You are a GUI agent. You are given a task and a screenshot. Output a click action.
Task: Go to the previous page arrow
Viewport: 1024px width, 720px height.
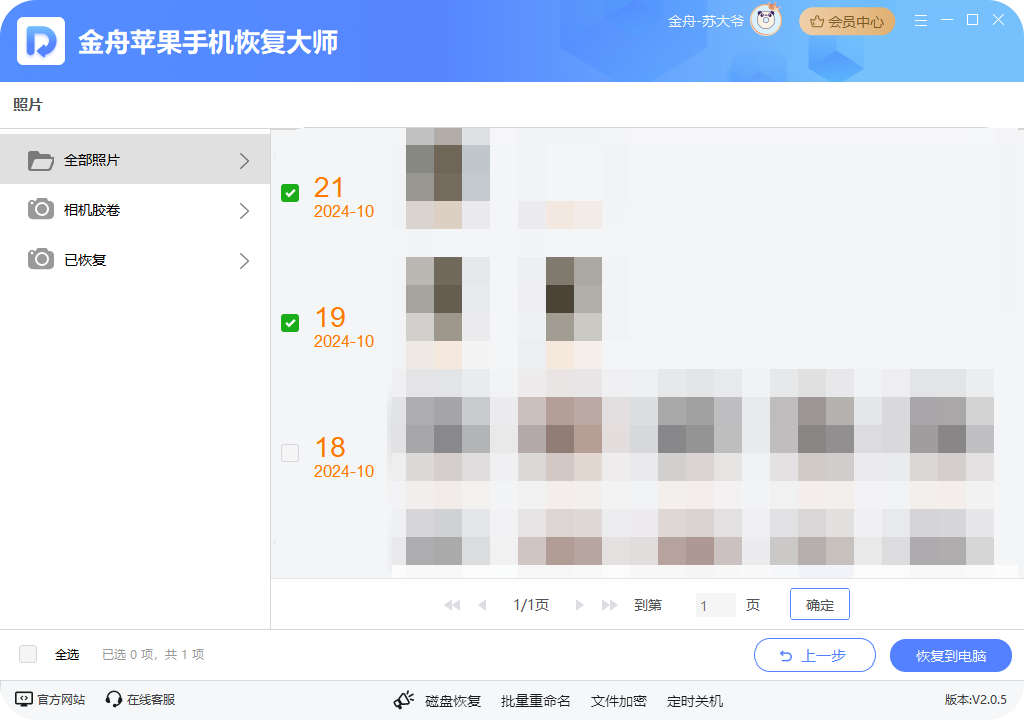point(482,605)
